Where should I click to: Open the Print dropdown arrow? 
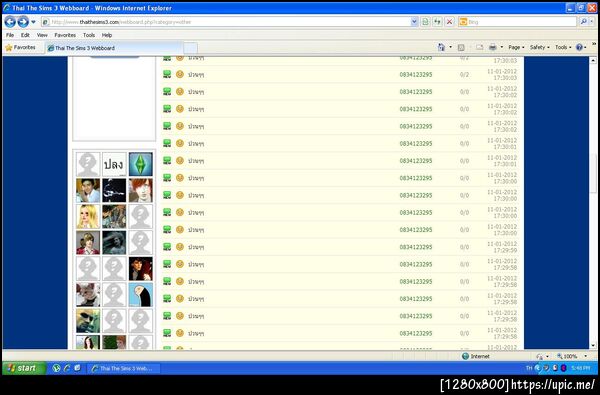[x=502, y=47]
